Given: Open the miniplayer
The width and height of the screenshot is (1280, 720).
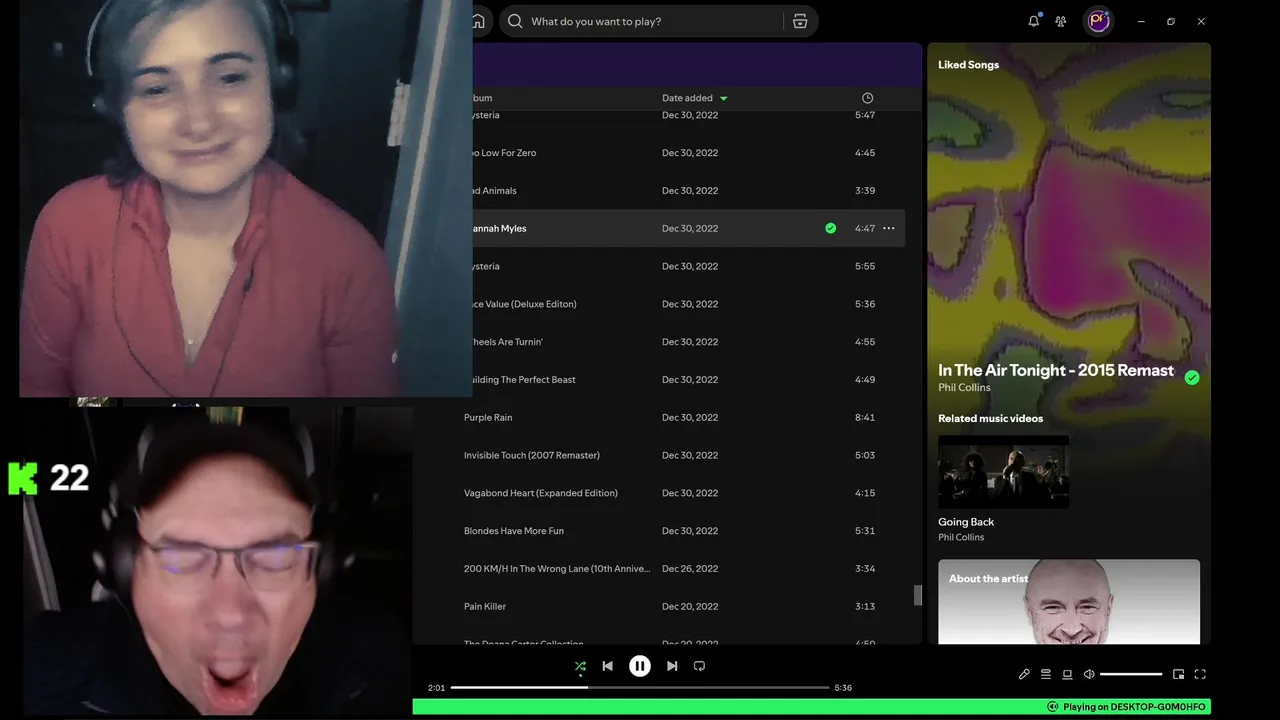Looking at the screenshot, I should point(1178,674).
